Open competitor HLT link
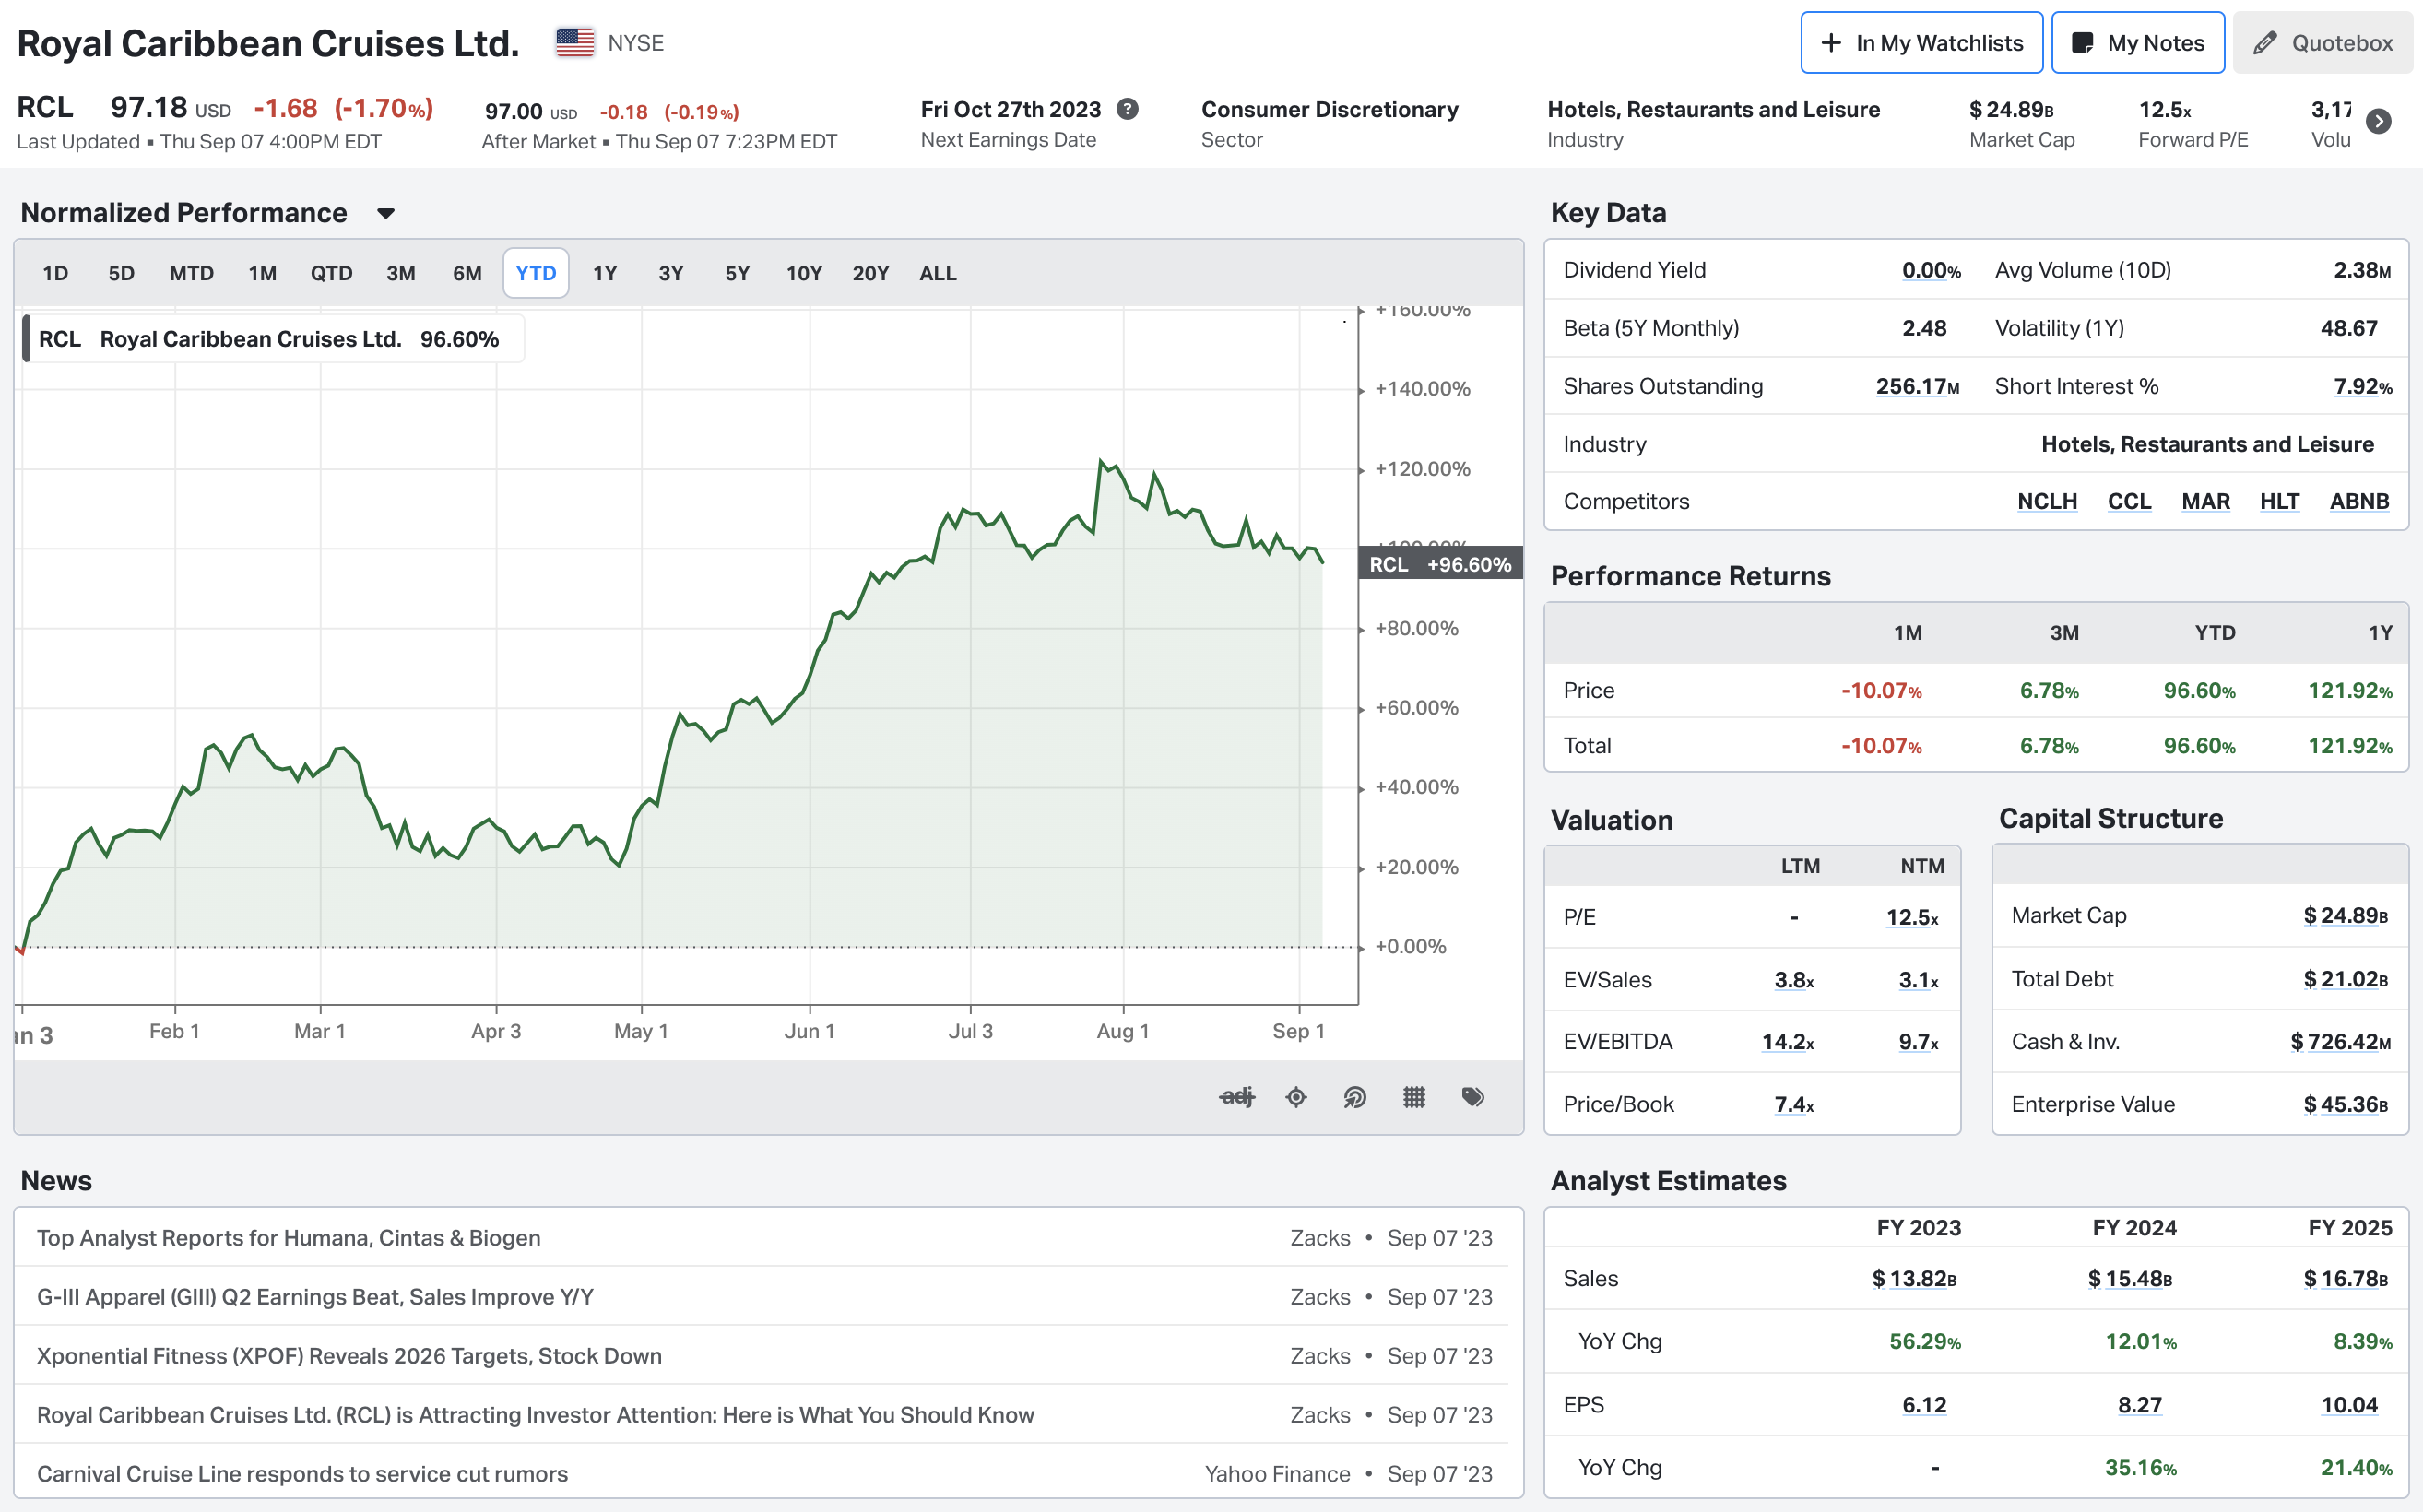 click(x=2279, y=501)
